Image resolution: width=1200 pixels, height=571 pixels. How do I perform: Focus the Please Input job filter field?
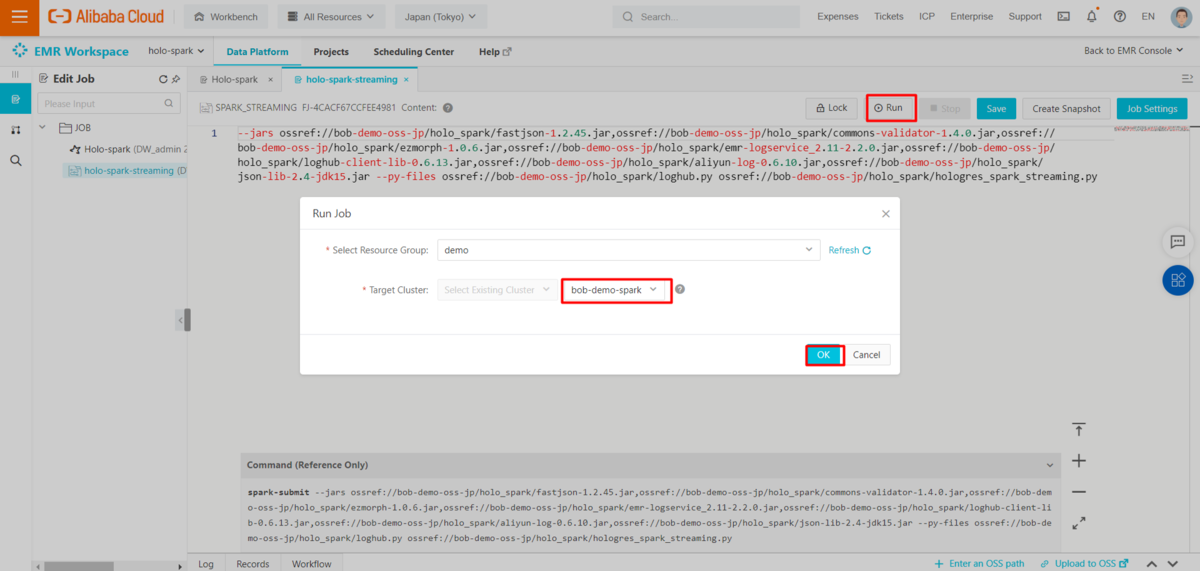(x=108, y=103)
